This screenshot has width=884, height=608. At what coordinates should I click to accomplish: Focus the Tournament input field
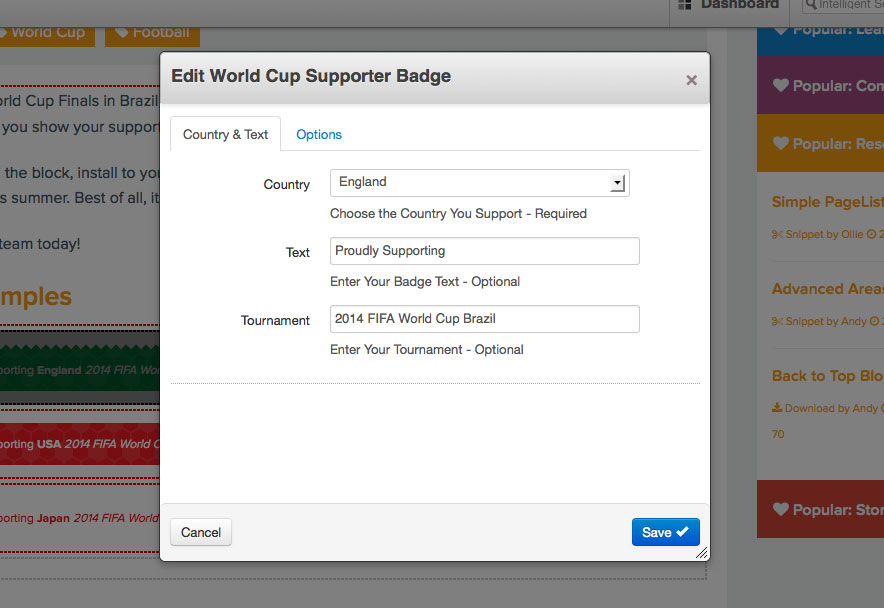click(x=485, y=319)
